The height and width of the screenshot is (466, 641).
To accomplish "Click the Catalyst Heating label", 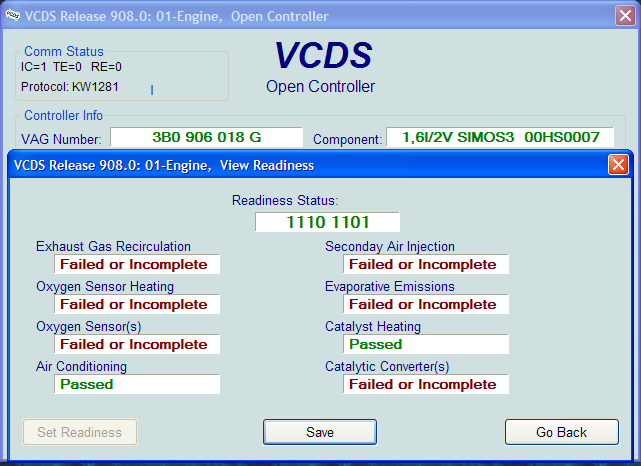I will tap(373, 327).
